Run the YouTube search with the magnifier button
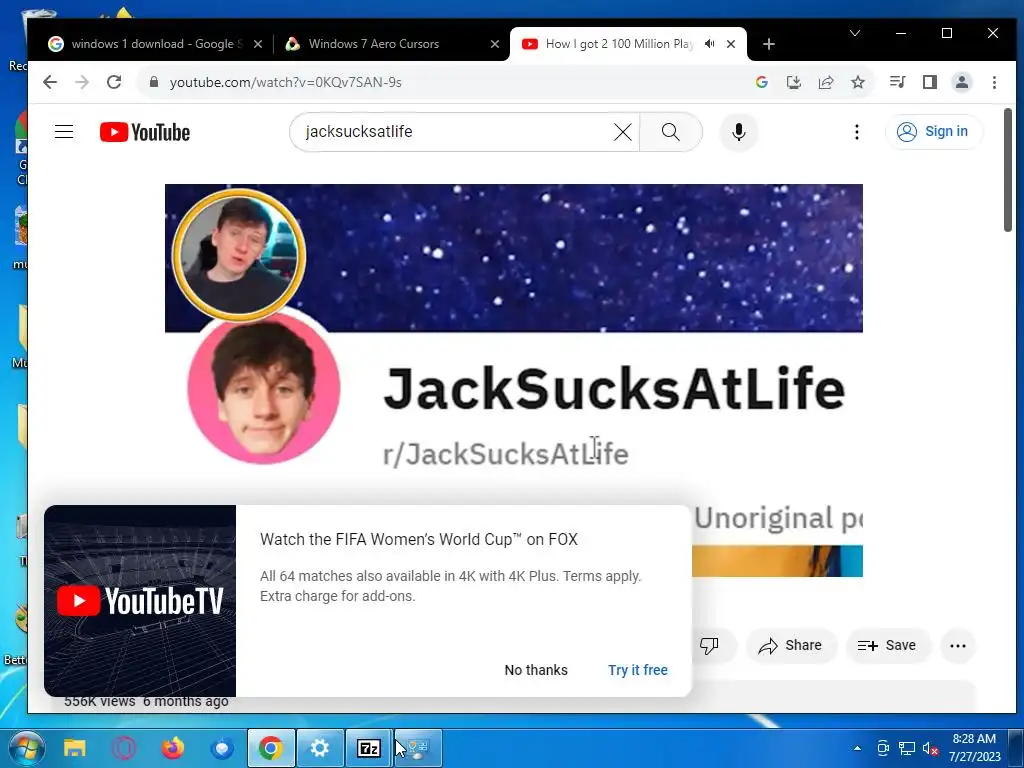The width and height of the screenshot is (1024, 768). [671, 132]
